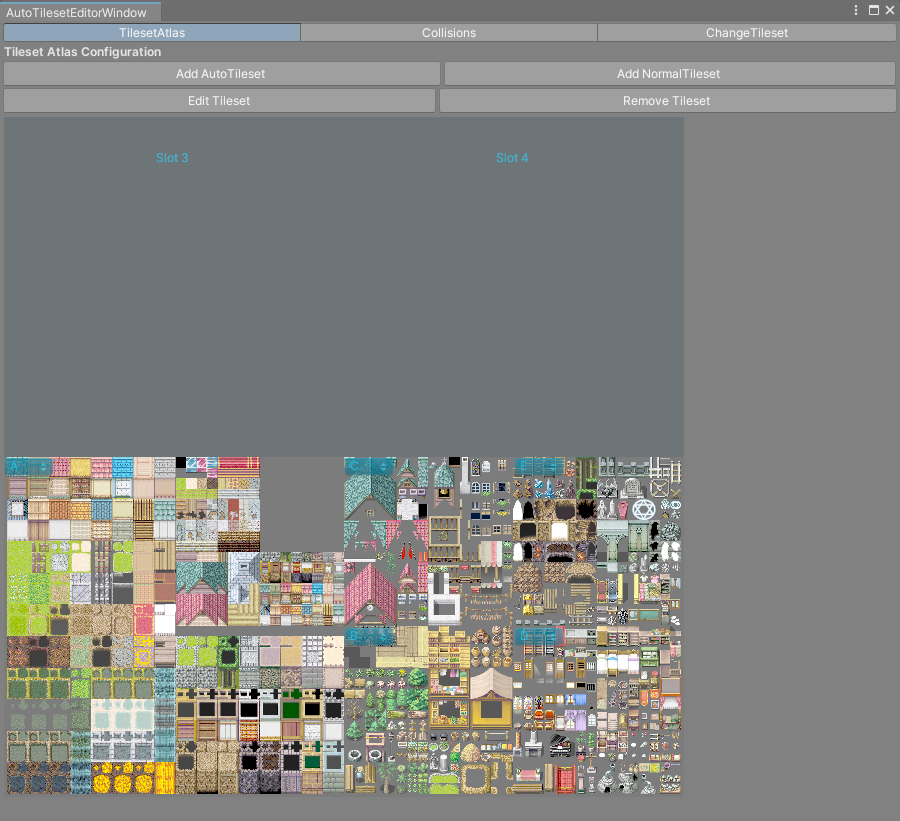The image size is (900, 821).
Task: Select tileset label D
Action: 523,636
